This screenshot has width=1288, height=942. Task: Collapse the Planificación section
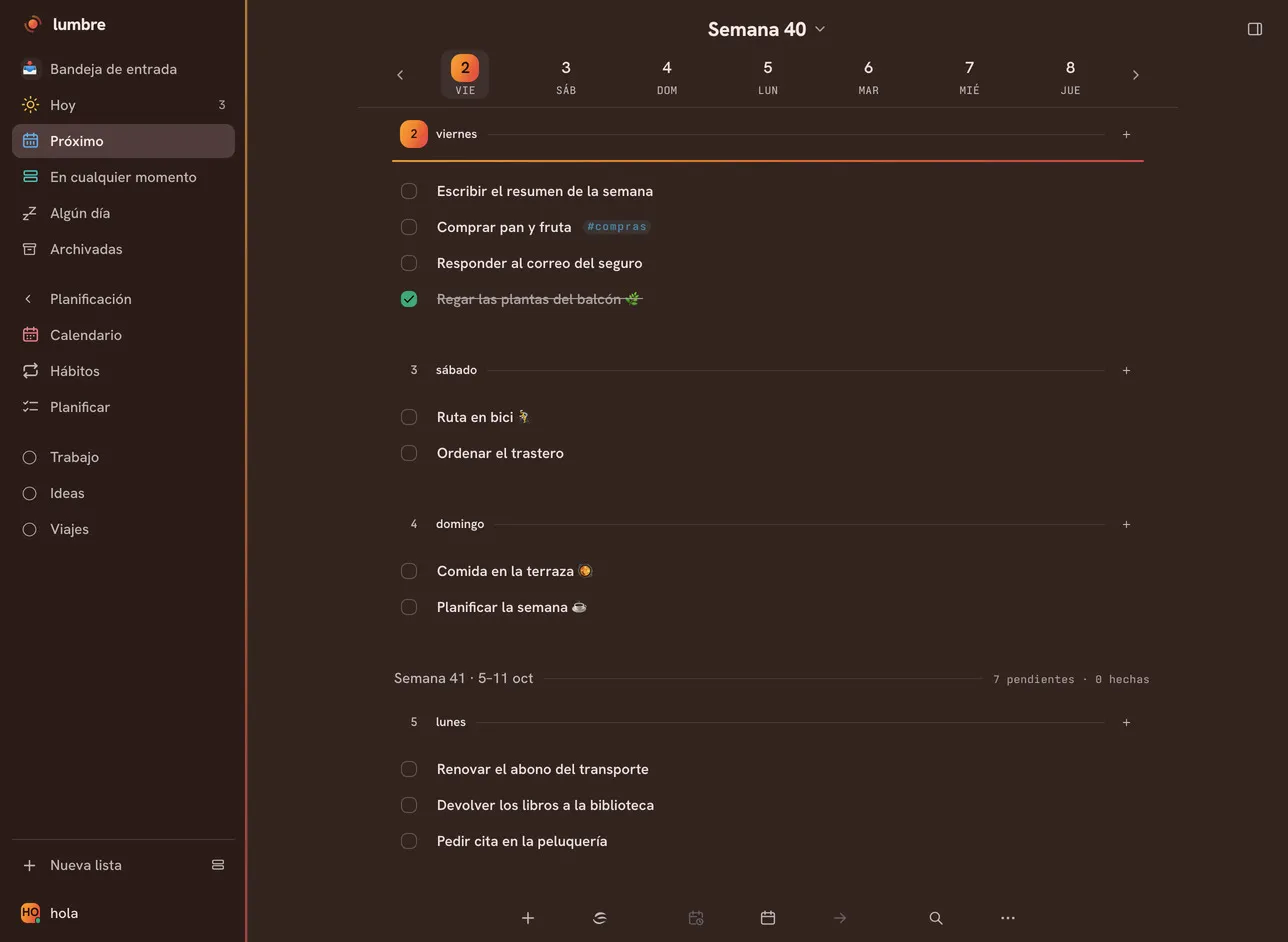[28, 299]
